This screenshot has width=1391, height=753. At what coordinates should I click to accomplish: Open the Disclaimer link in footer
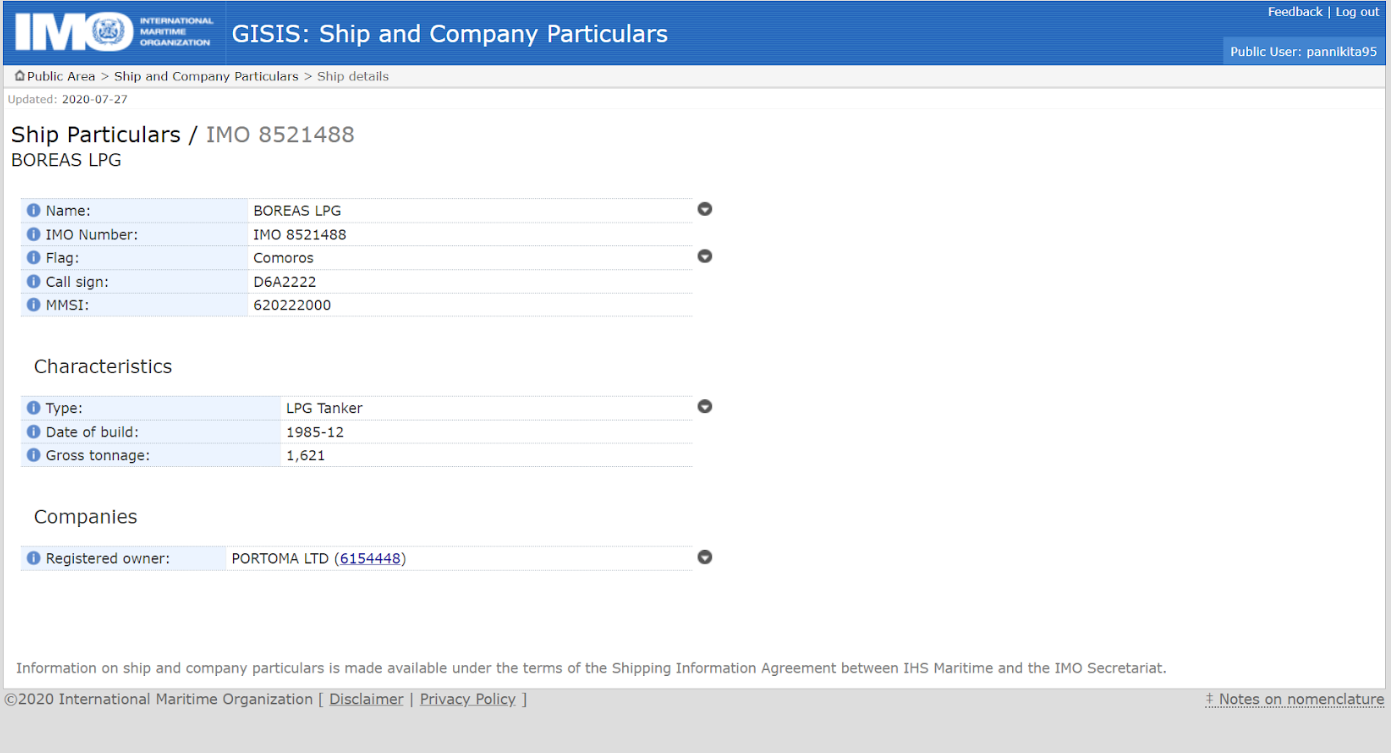tap(366, 699)
